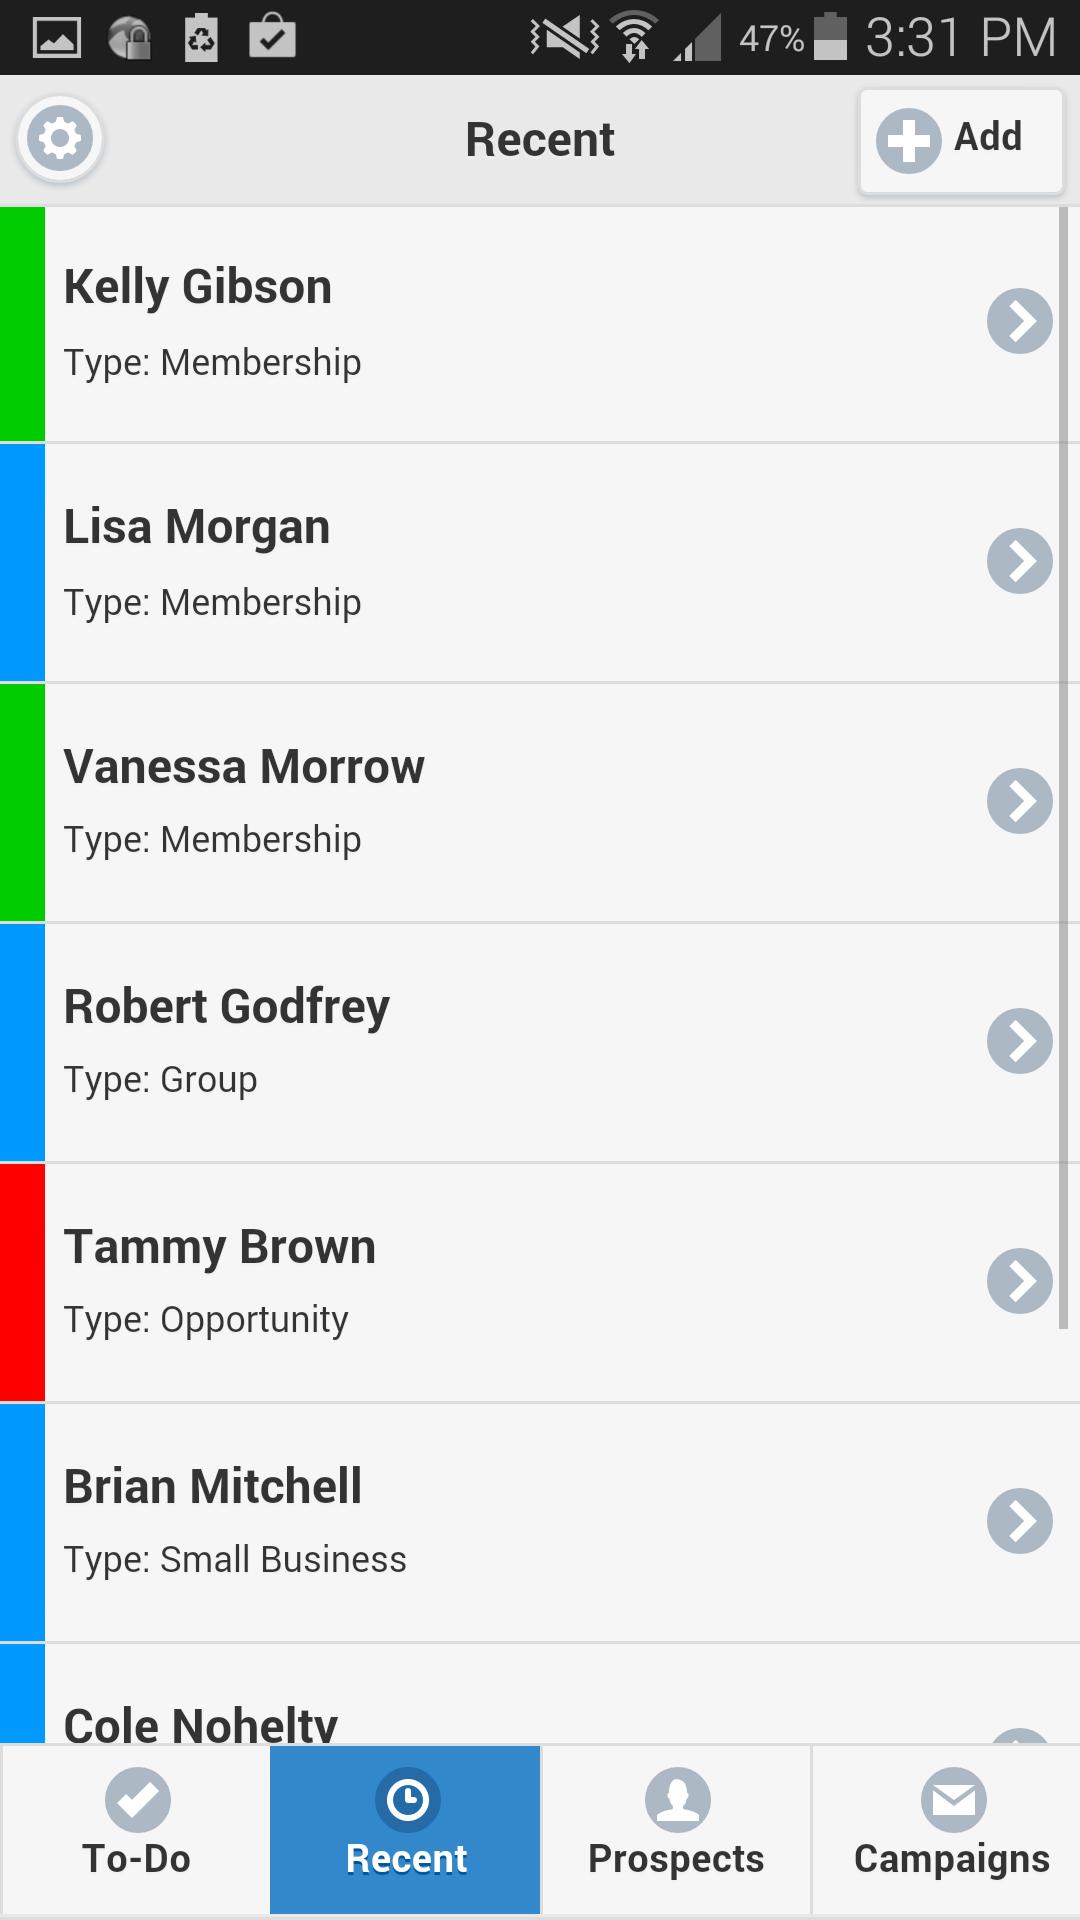Tap chevron arrow beside Tammy Brown
The image size is (1080, 1920).
click(x=1019, y=1281)
